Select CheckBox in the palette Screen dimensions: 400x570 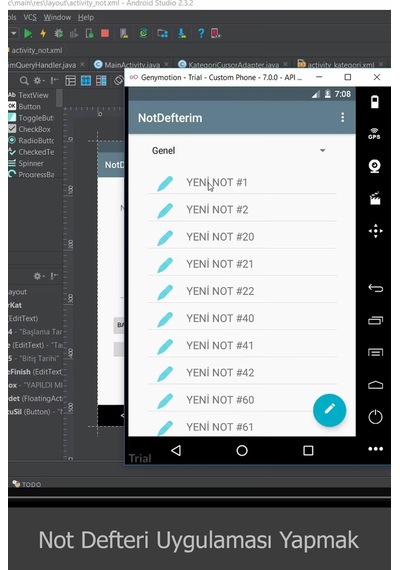[29, 129]
